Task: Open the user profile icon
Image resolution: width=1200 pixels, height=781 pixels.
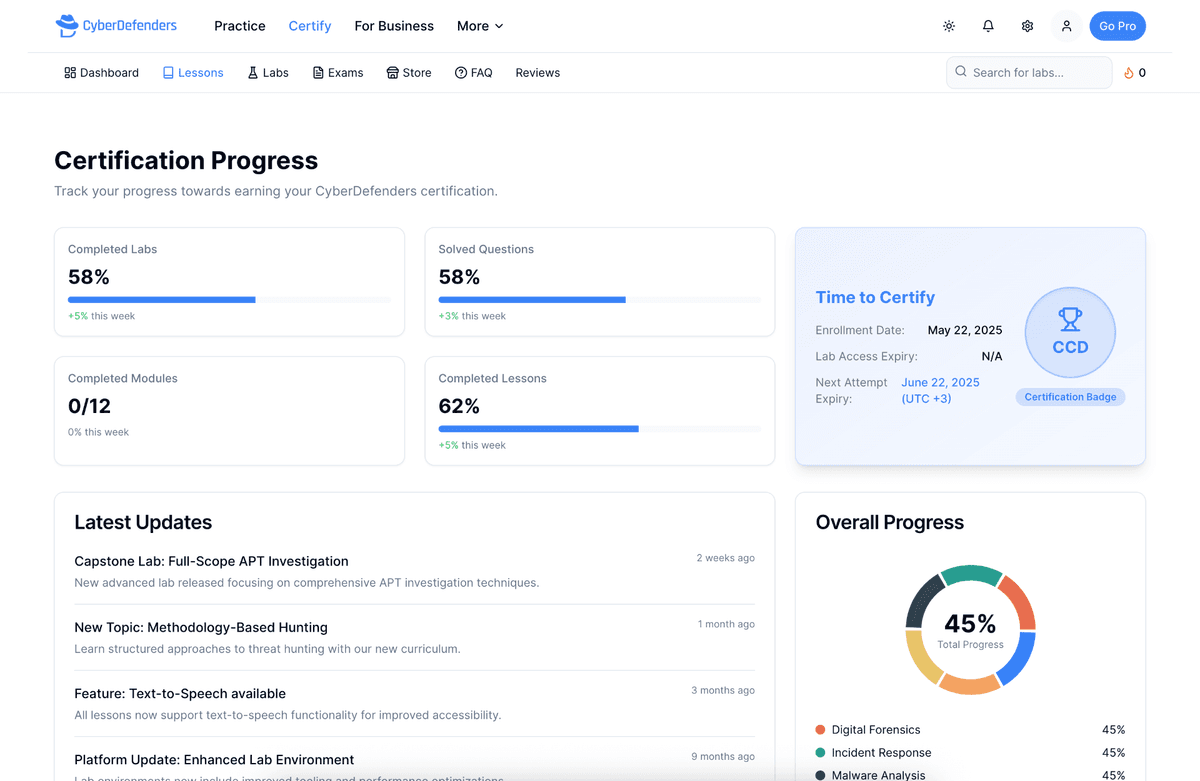Action: pyautogui.click(x=1066, y=26)
